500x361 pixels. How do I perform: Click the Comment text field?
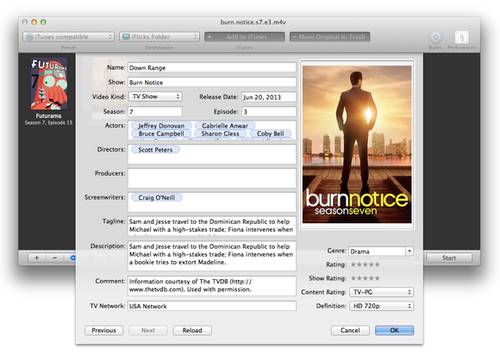[212, 286]
